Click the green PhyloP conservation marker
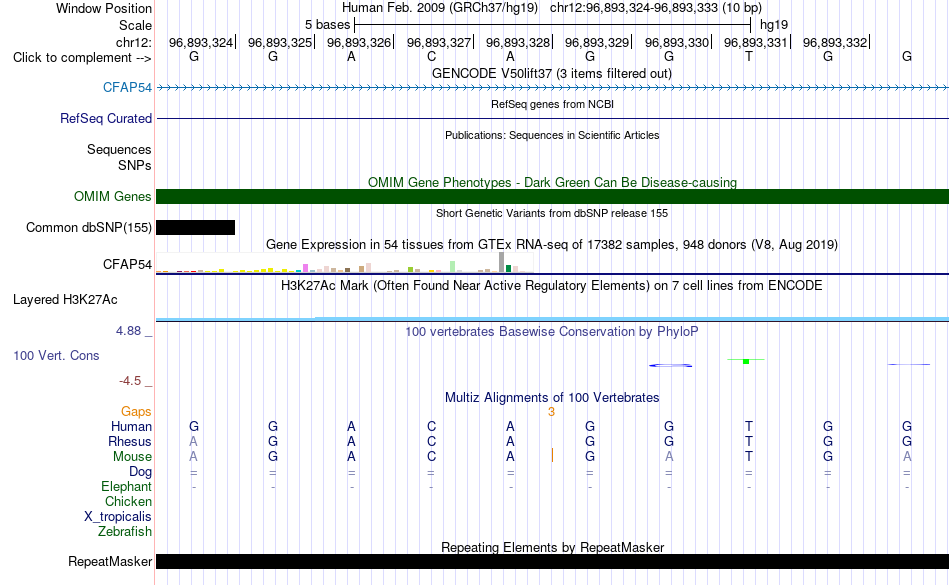Viewport: 950px width, 585px height. point(746,361)
